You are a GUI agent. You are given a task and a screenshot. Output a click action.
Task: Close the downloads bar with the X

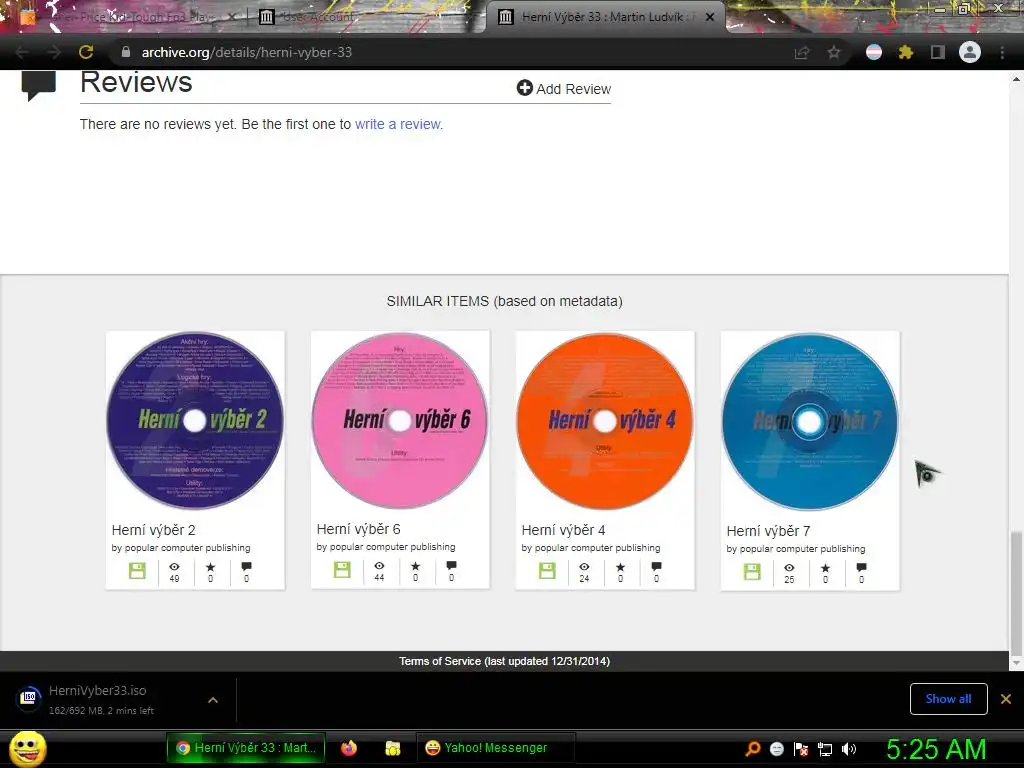point(1006,699)
